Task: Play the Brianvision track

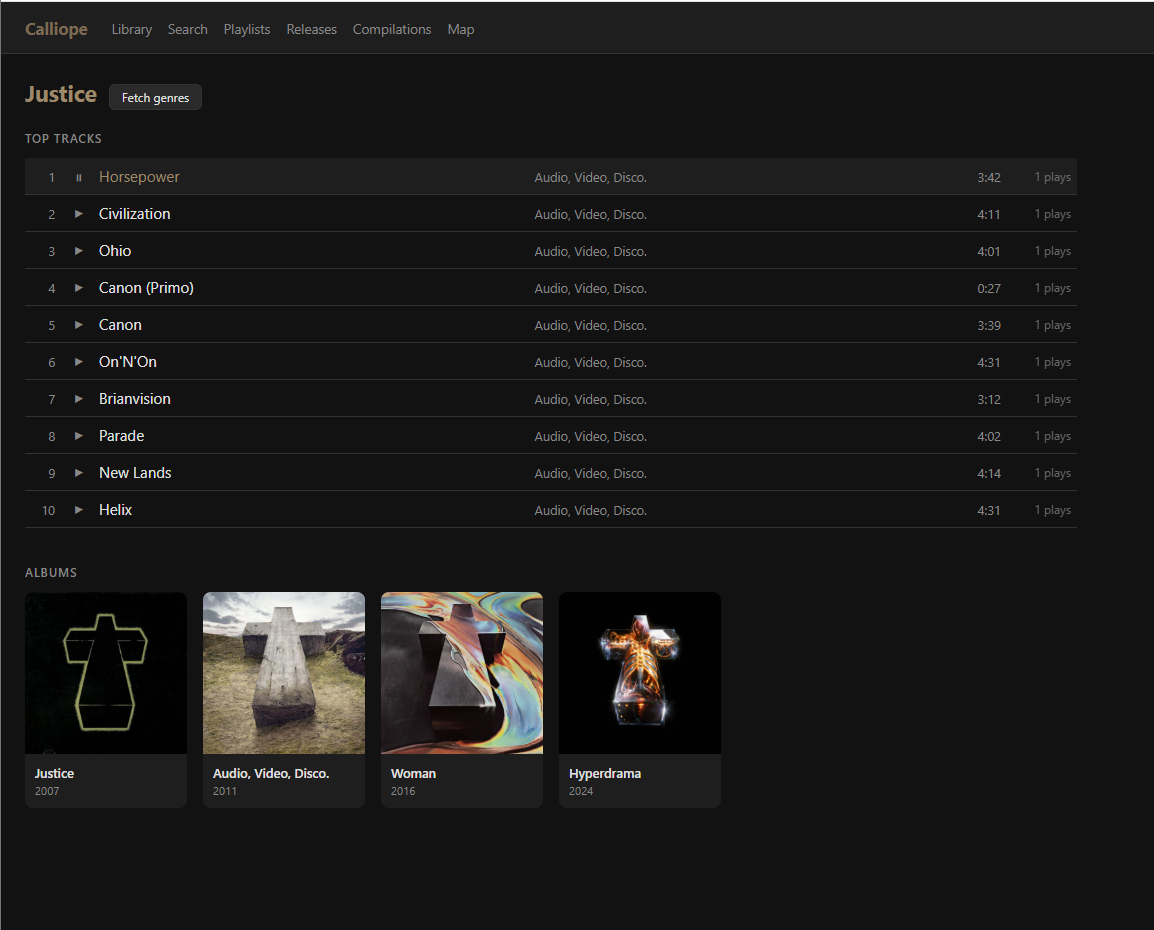Action: [79, 399]
